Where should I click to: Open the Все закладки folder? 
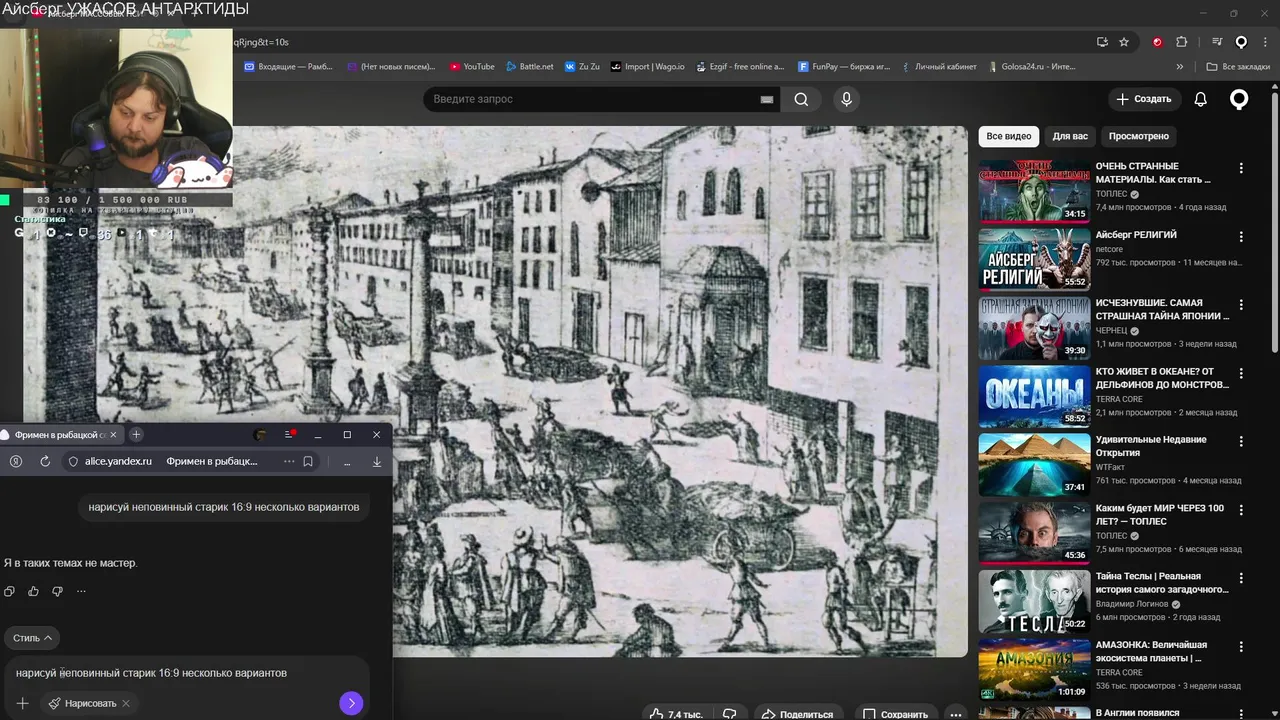(x=1238, y=67)
